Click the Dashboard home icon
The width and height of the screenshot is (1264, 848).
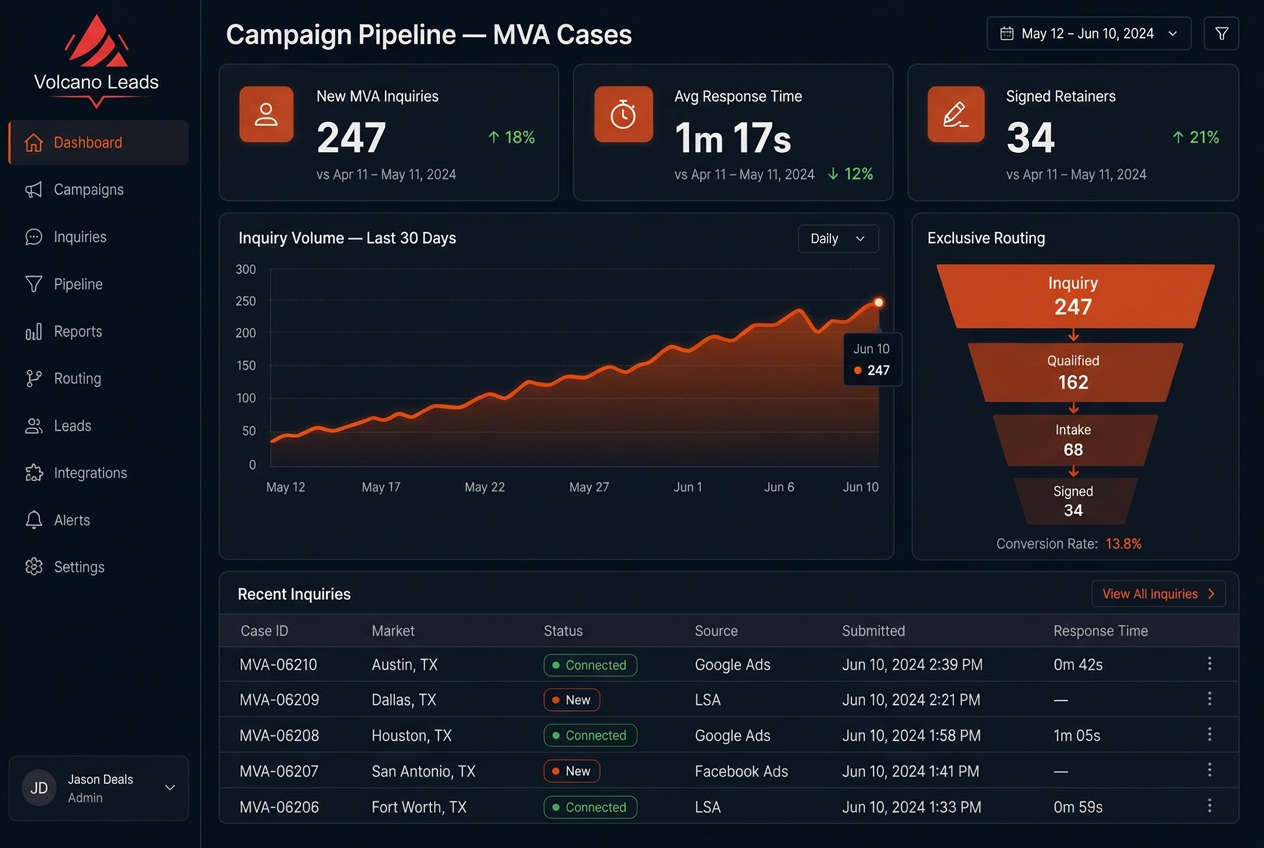point(34,142)
